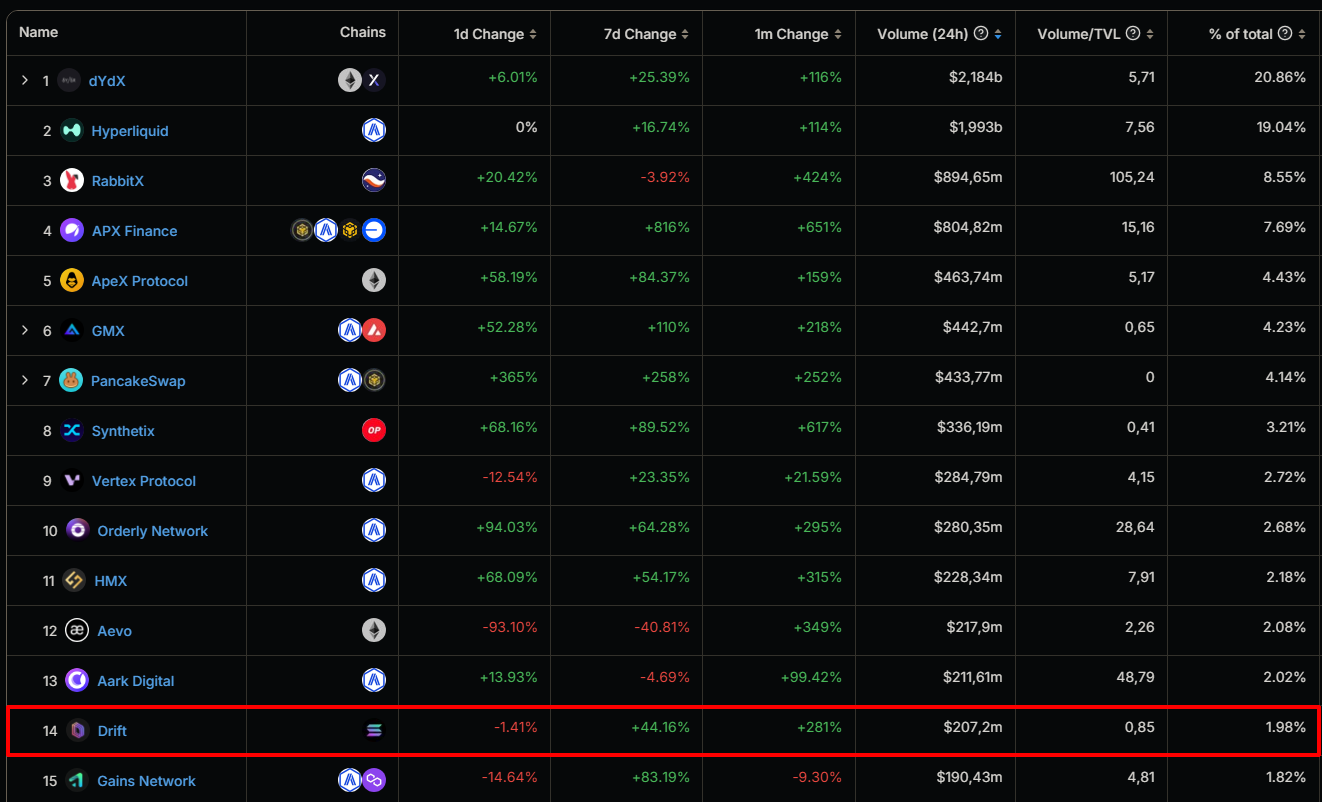Click the BNB Chain icon in the APX Finance row
This screenshot has width=1322, height=802.
coord(350,230)
